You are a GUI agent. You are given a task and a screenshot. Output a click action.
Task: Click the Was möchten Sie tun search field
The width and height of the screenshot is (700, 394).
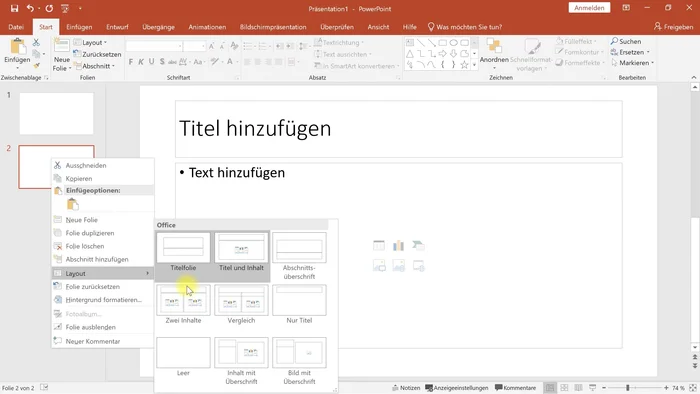pyautogui.click(x=465, y=27)
